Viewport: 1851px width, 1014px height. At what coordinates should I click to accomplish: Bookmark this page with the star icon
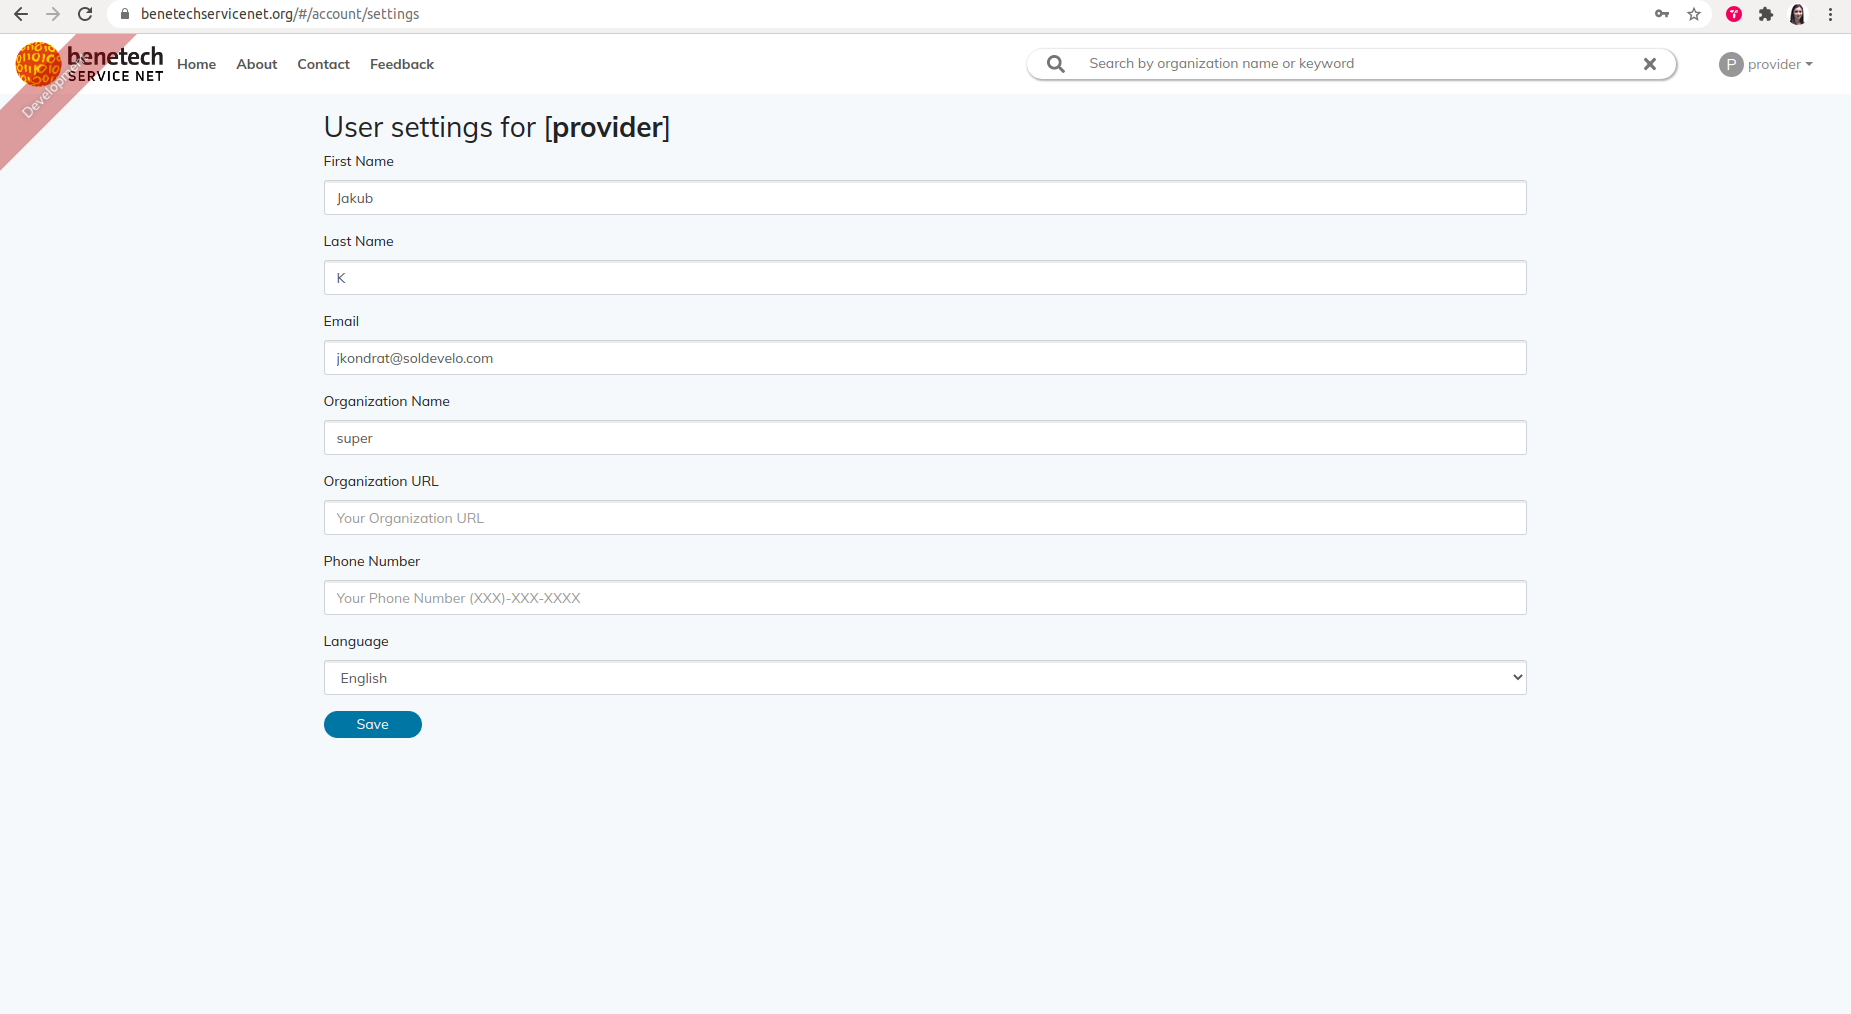tap(1694, 14)
